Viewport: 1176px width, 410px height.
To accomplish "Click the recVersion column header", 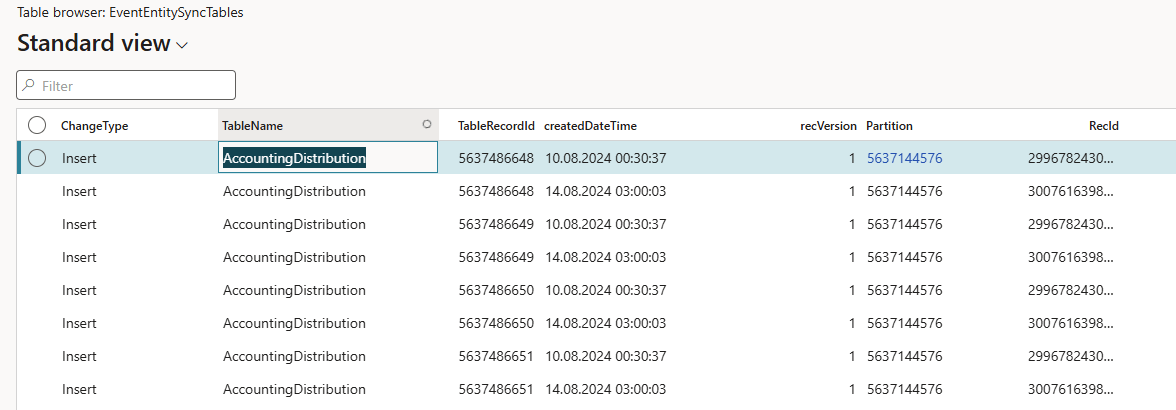I will [828, 126].
